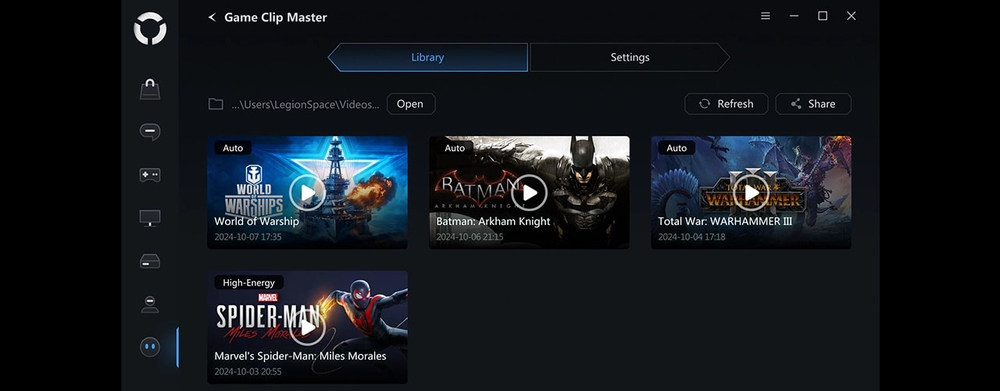Click the Share button
Screen dimensions: 1000x391
(813, 104)
